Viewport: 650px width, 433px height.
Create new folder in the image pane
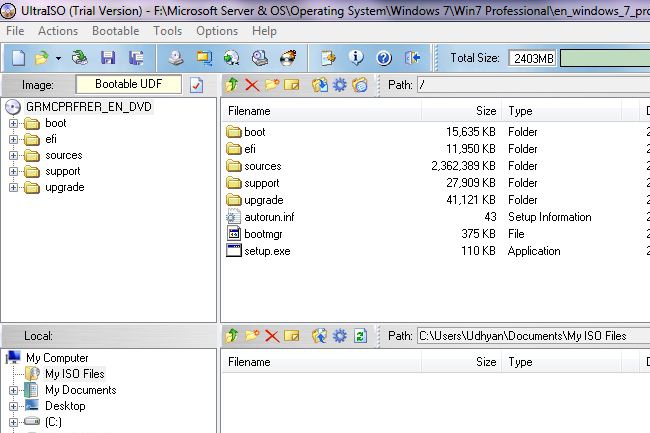272,85
